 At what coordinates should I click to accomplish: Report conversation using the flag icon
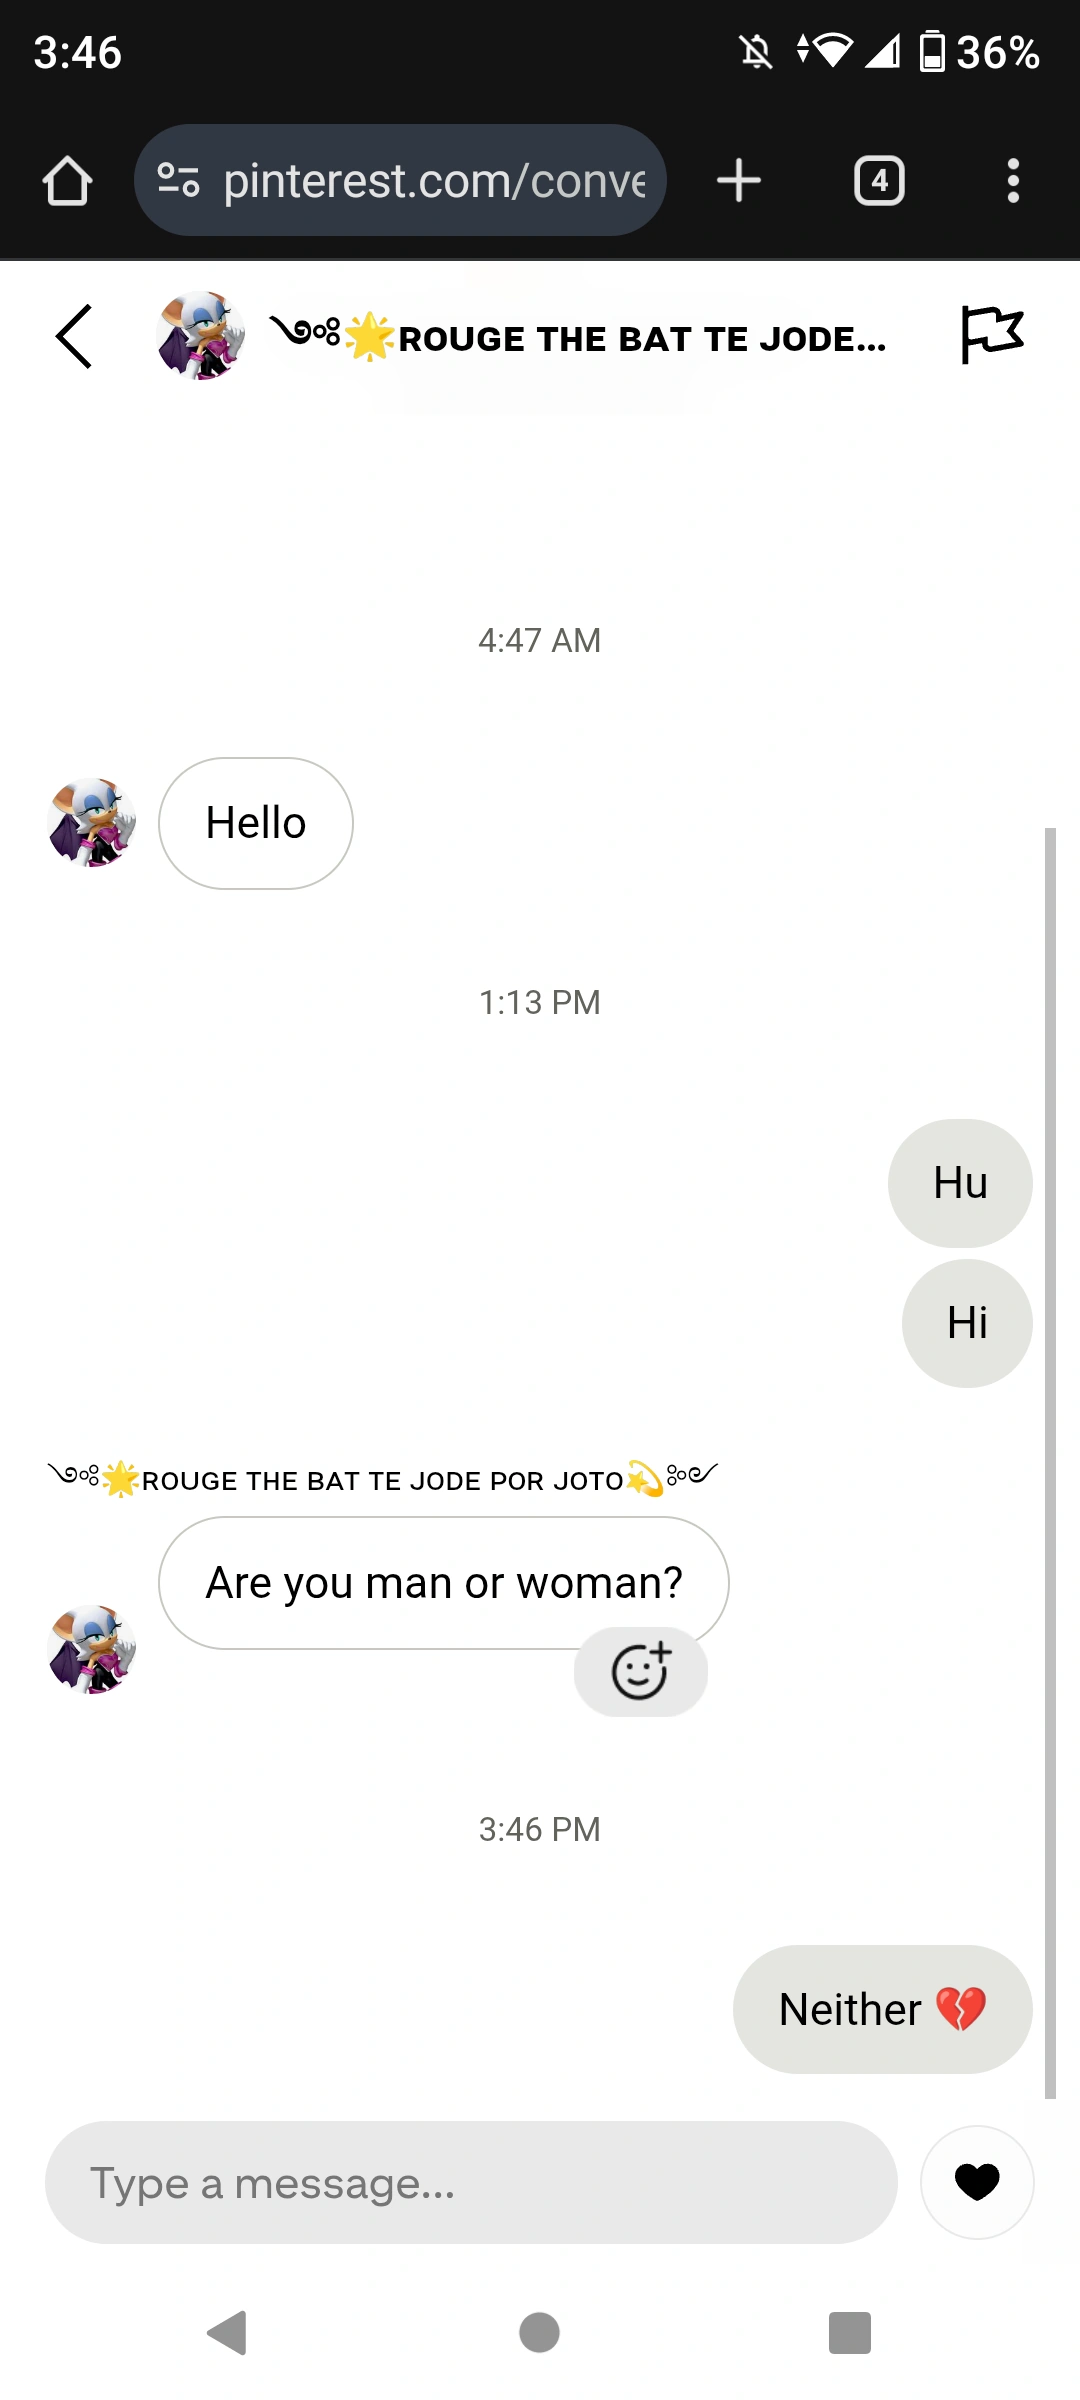pyautogui.click(x=991, y=335)
